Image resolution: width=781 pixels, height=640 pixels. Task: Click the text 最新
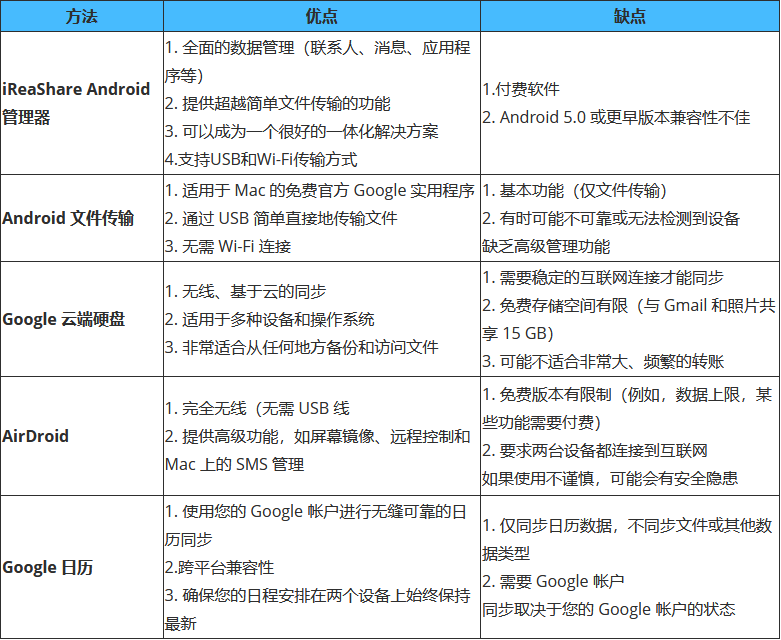coord(181,624)
